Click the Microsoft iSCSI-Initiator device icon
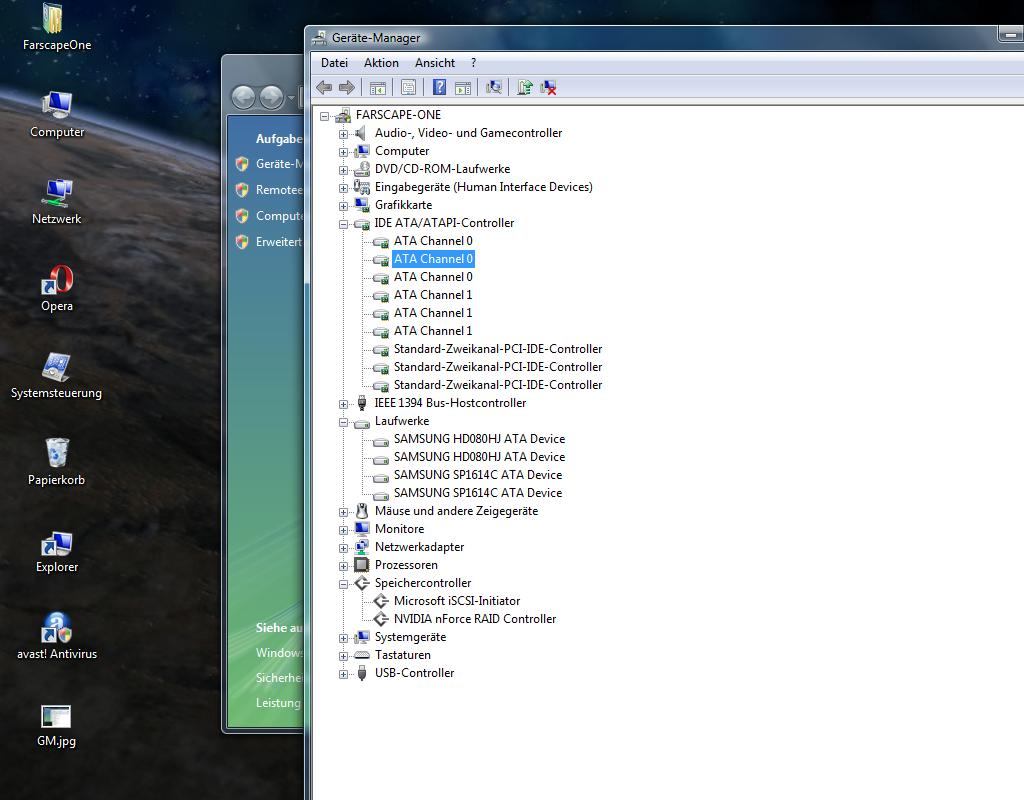The height and width of the screenshot is (800, 1024). pyautogui.click(x=381, y=601)
